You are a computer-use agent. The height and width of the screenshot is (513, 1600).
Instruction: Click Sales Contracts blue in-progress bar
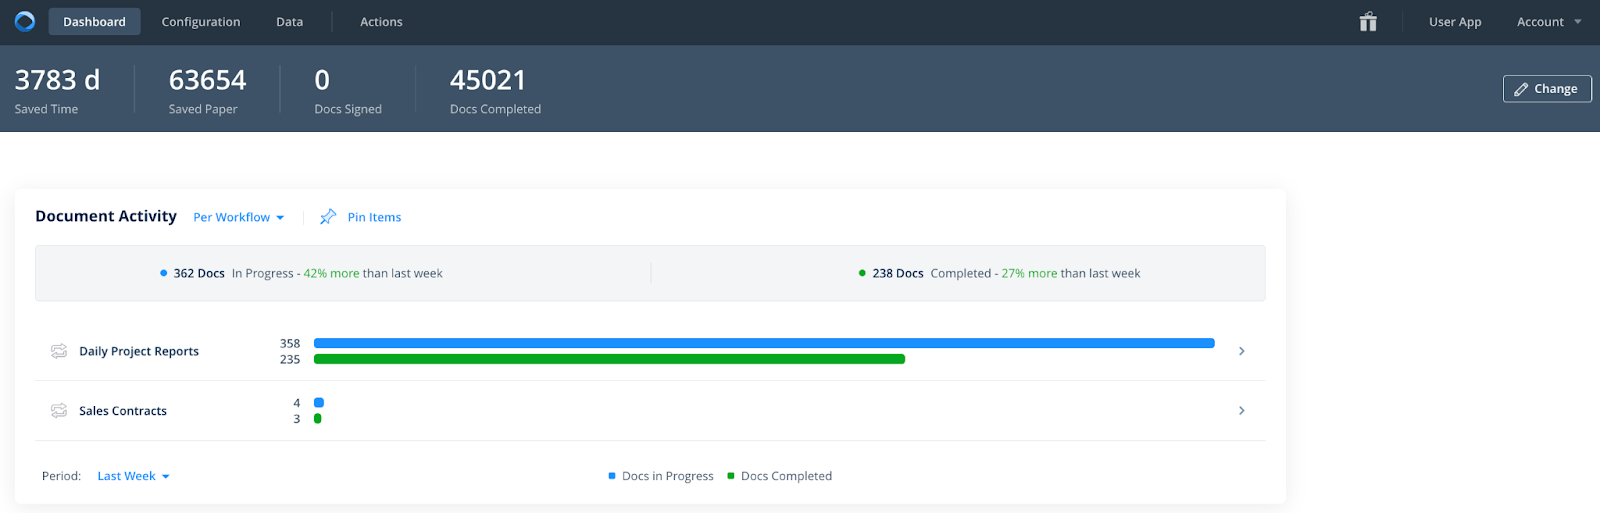[x=319, y=403]
